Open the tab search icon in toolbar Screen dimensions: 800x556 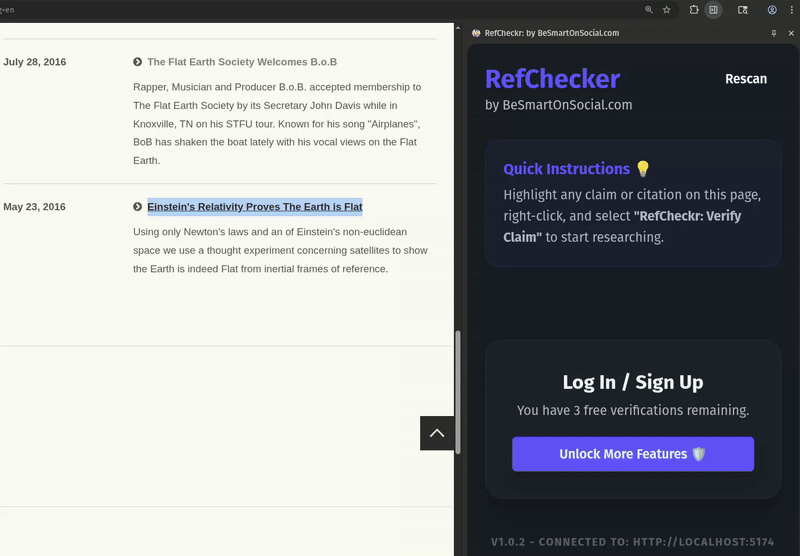[743, 10]
